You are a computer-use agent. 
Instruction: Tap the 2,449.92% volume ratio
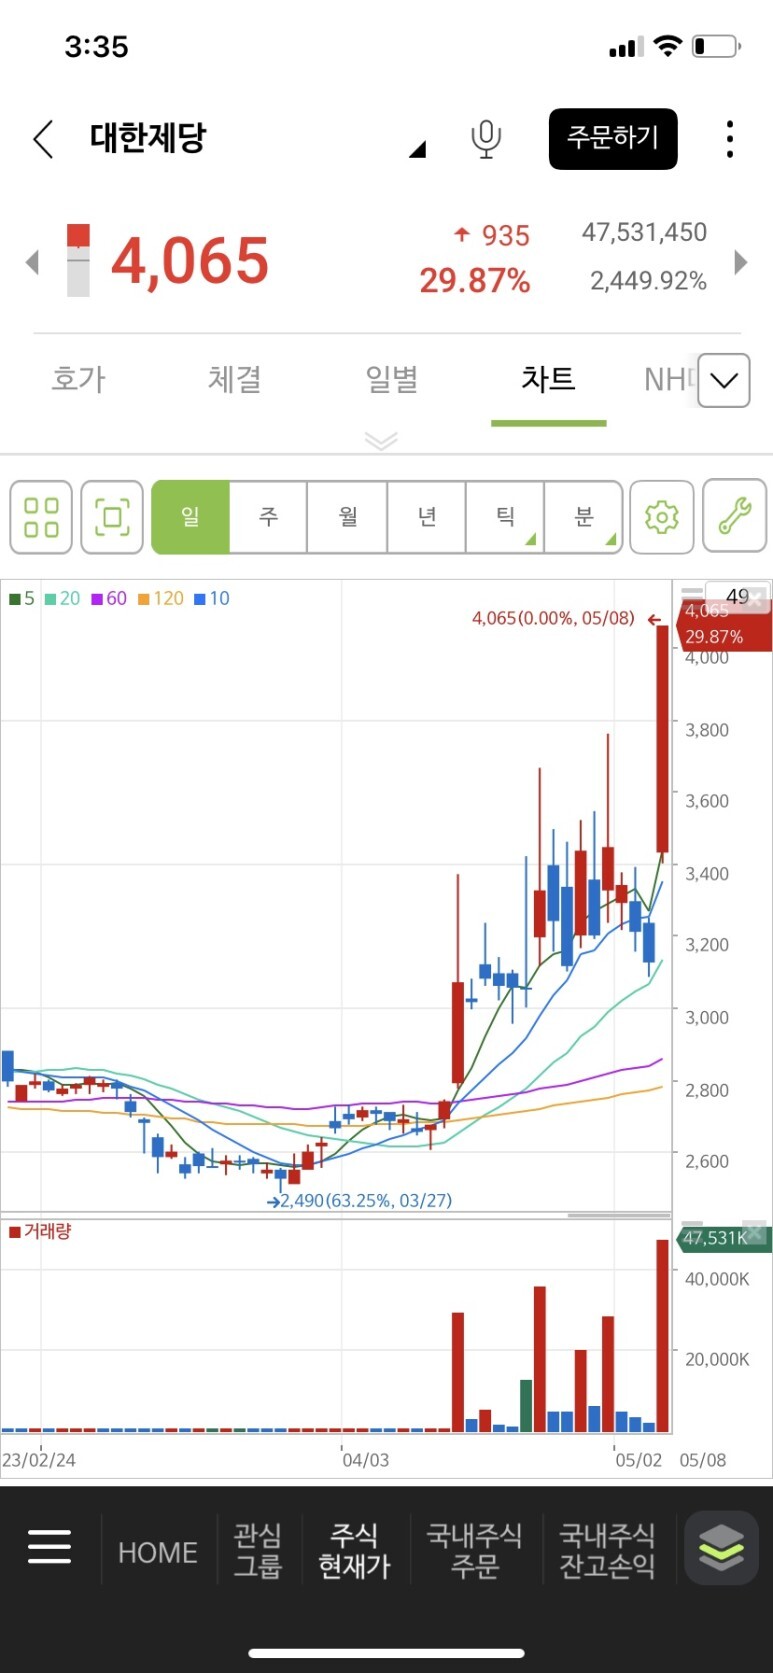tap(648, 281)
